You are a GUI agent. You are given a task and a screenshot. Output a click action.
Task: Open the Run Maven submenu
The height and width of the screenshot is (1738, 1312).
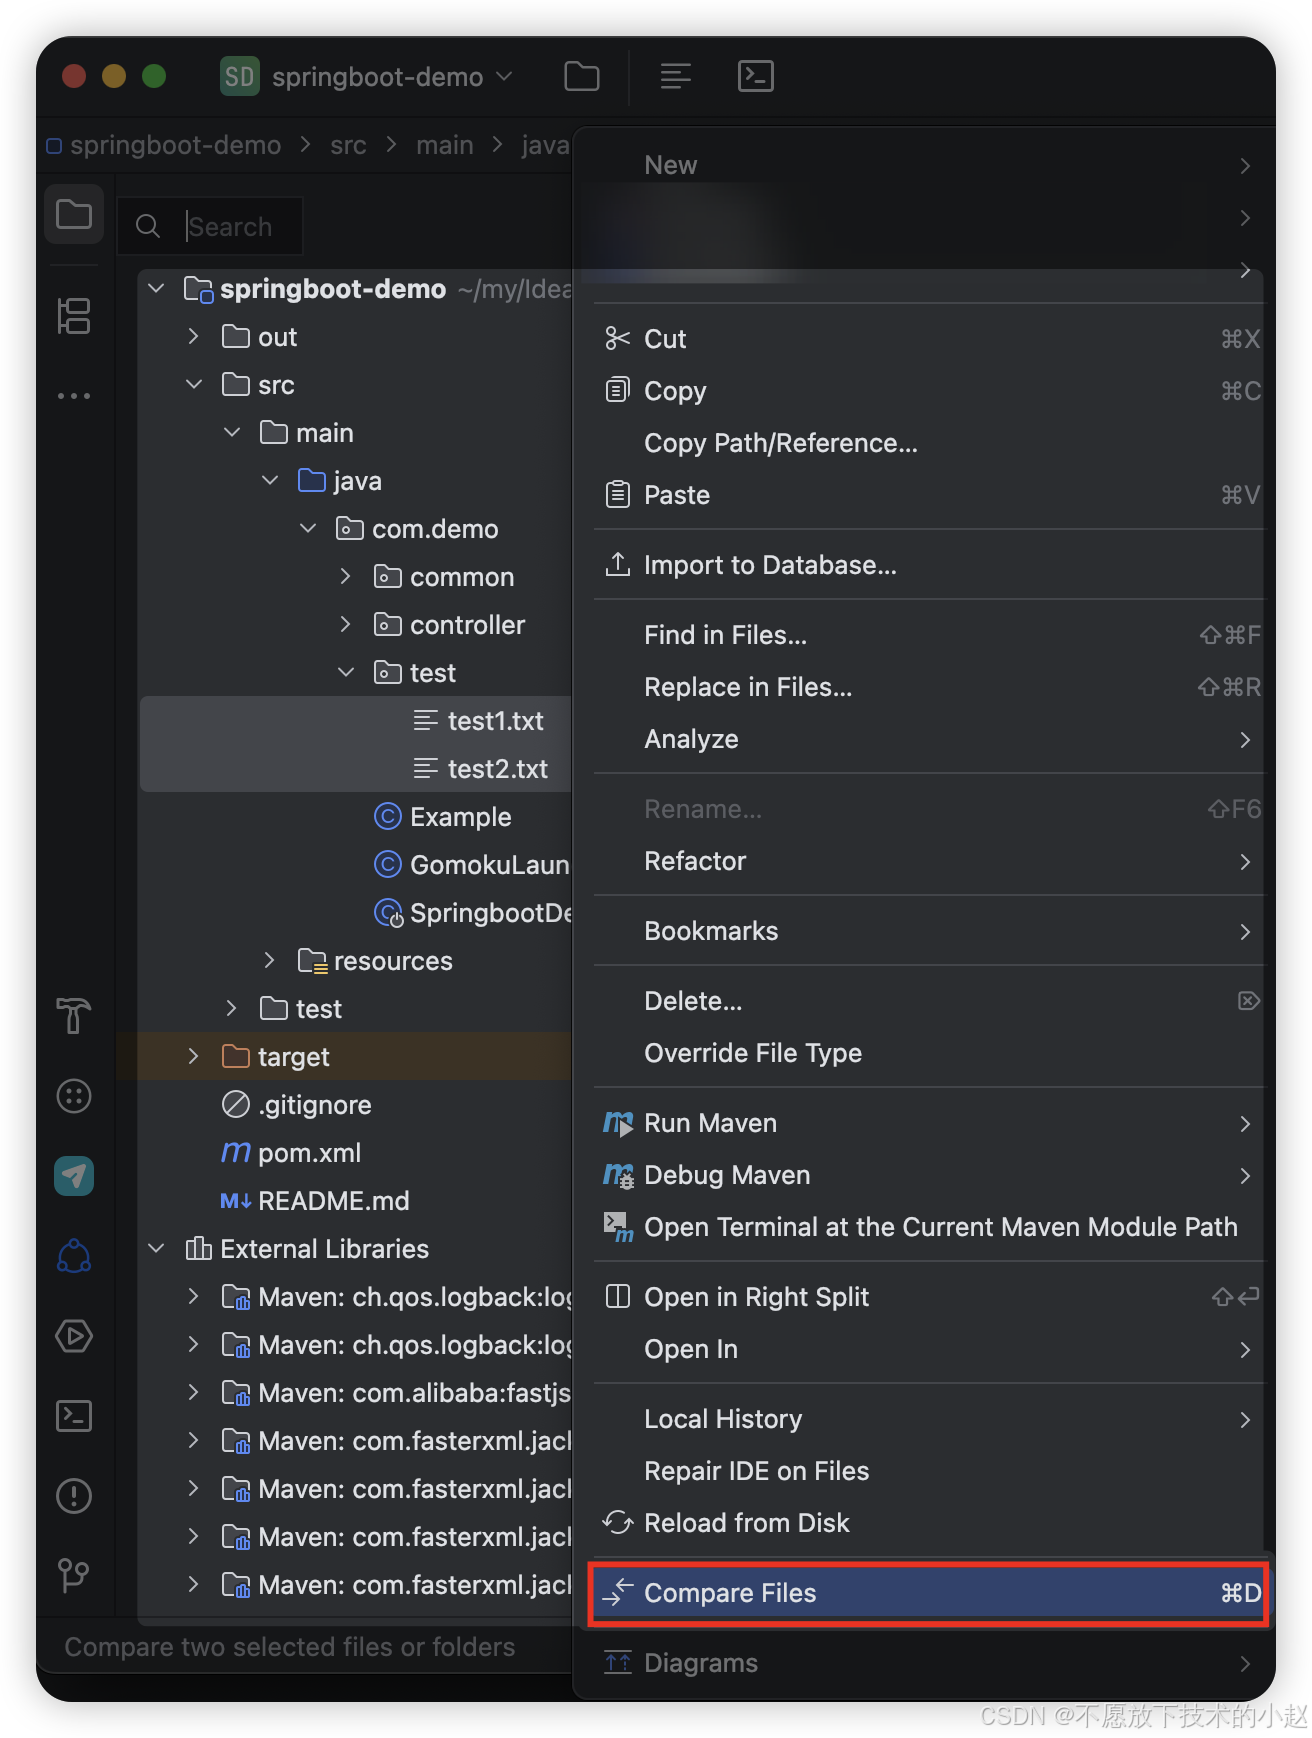928,1123
